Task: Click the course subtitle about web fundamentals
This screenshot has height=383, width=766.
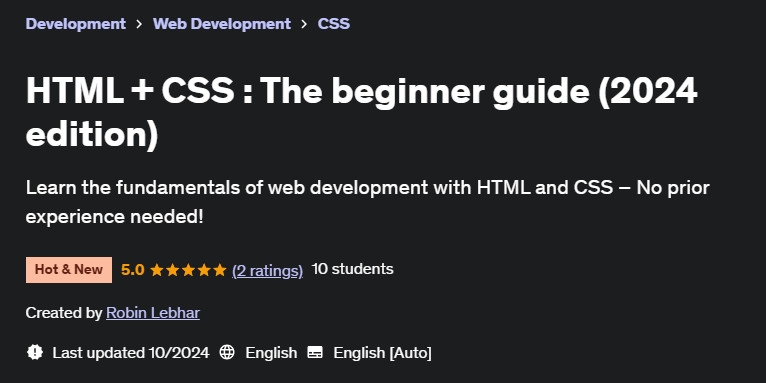Action: click(x=367, y=202)
